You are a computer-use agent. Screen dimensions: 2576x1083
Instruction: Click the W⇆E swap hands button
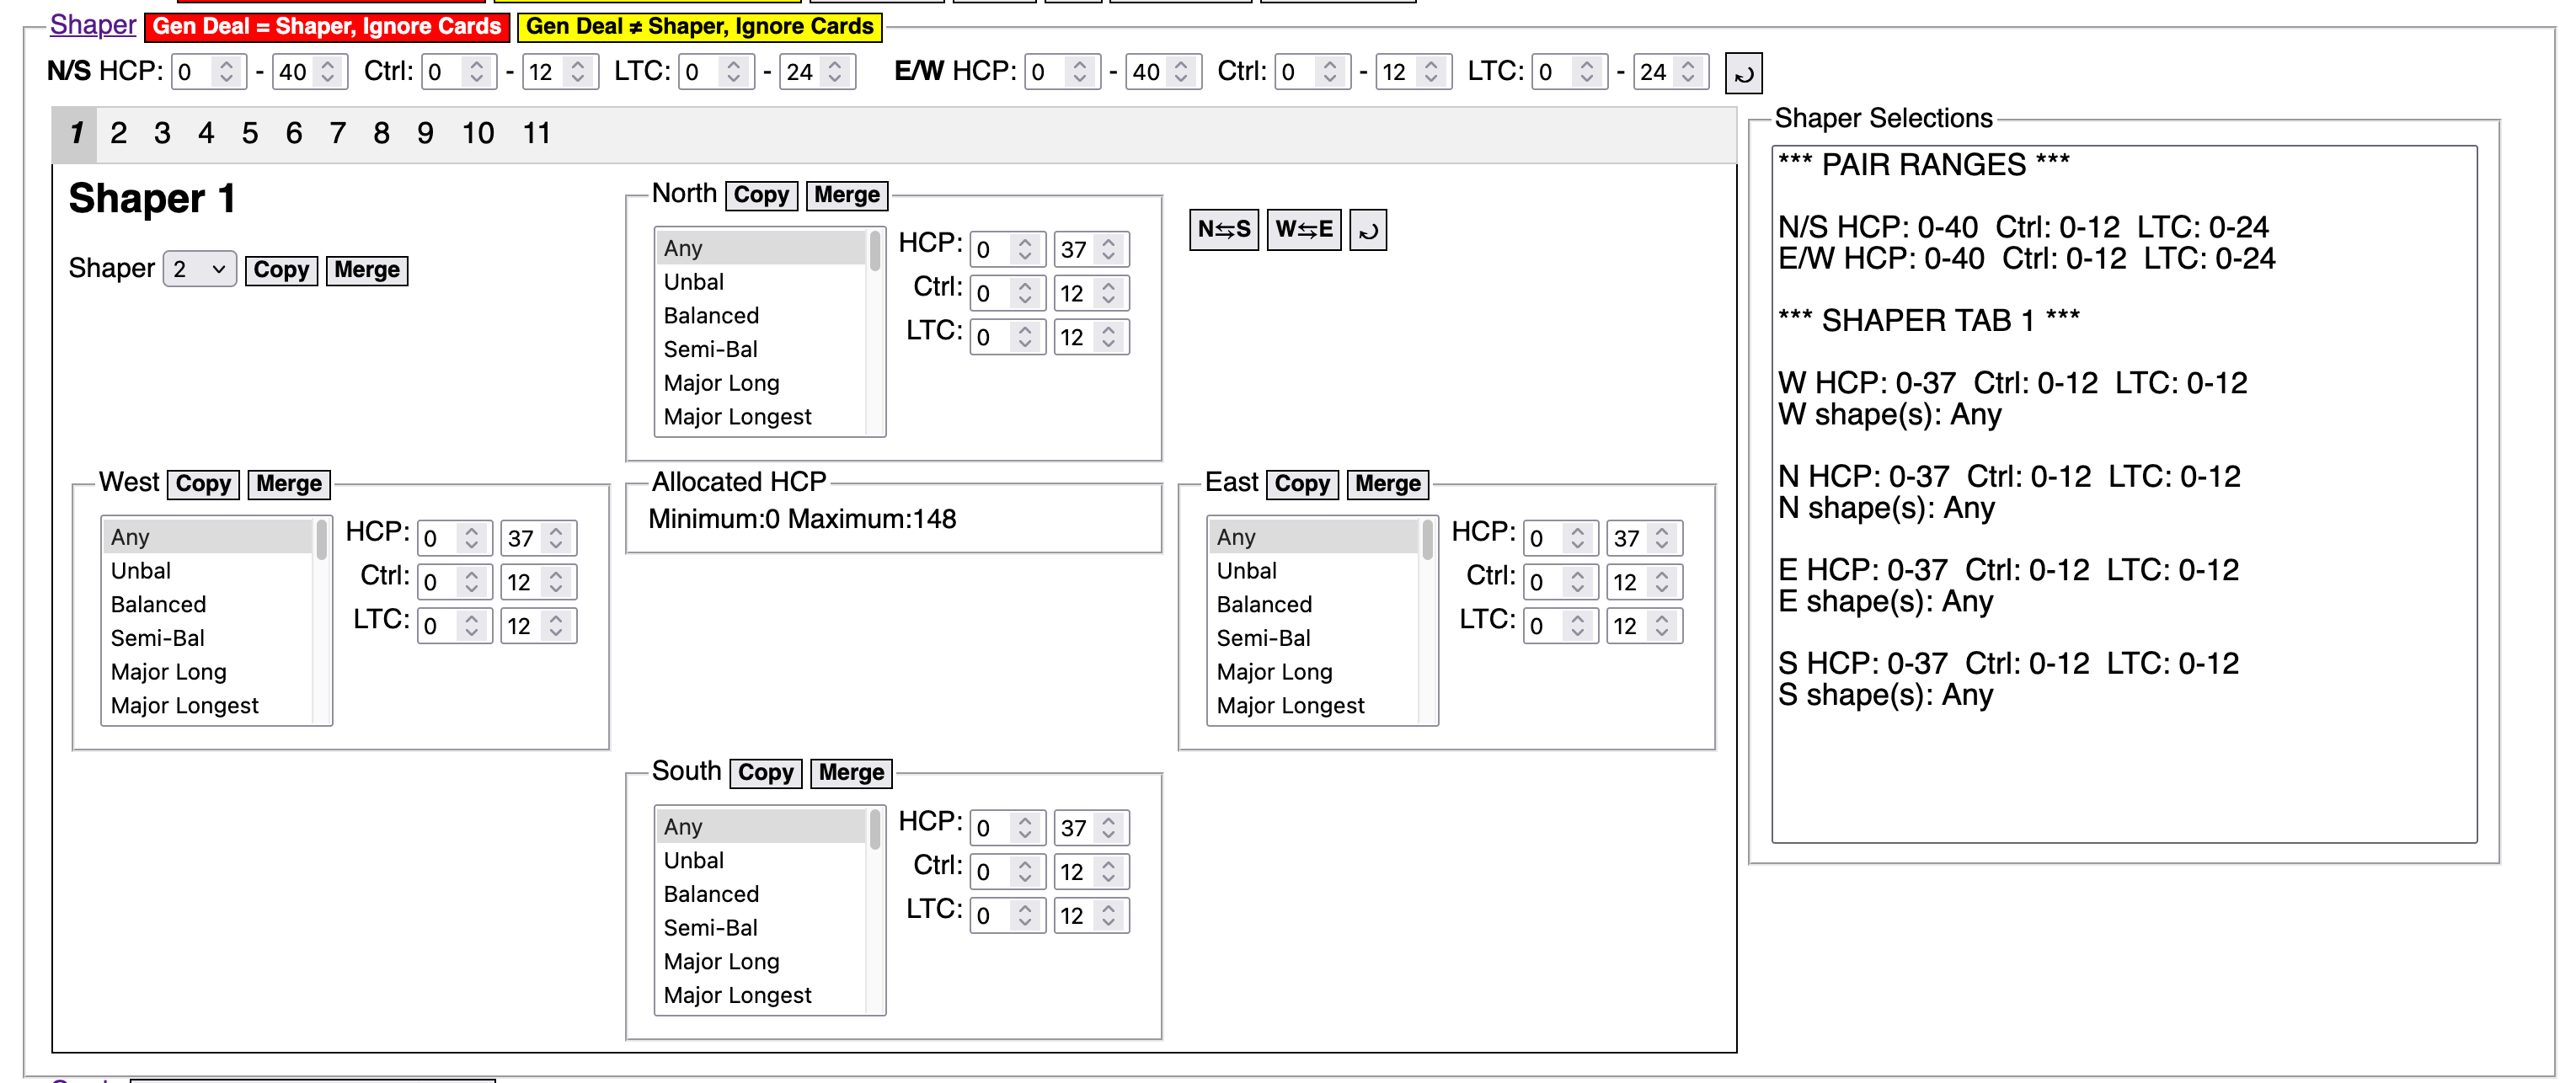(x=1303, y=229)
